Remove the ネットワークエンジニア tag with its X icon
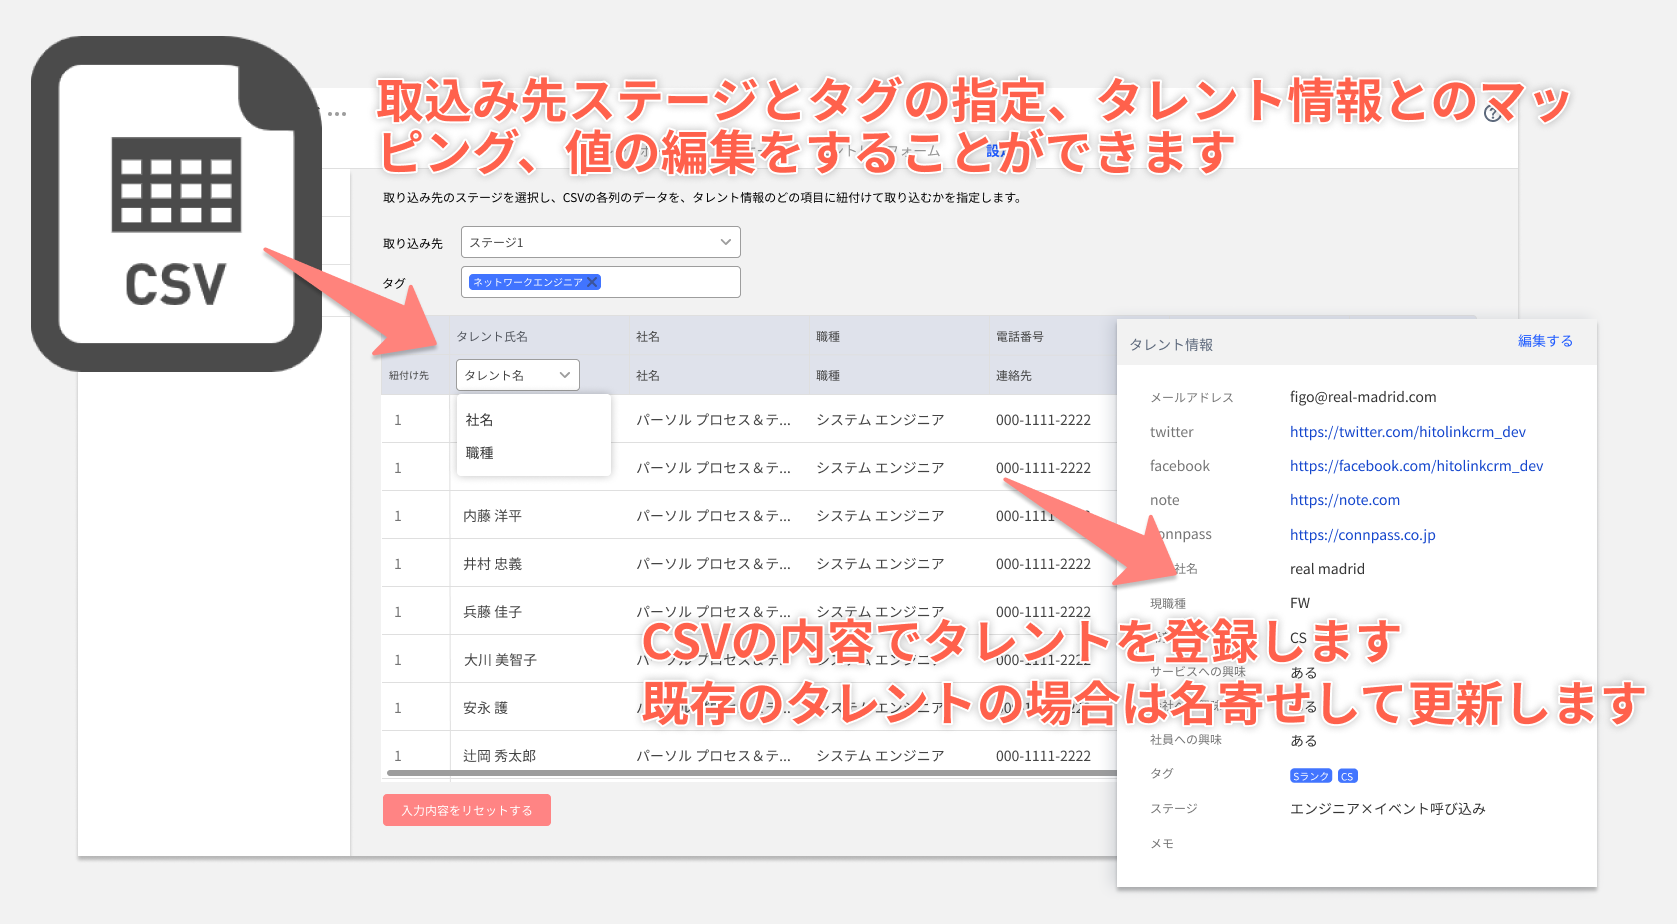This screenshot has height=924, width=1677. (x=594, y=282)
